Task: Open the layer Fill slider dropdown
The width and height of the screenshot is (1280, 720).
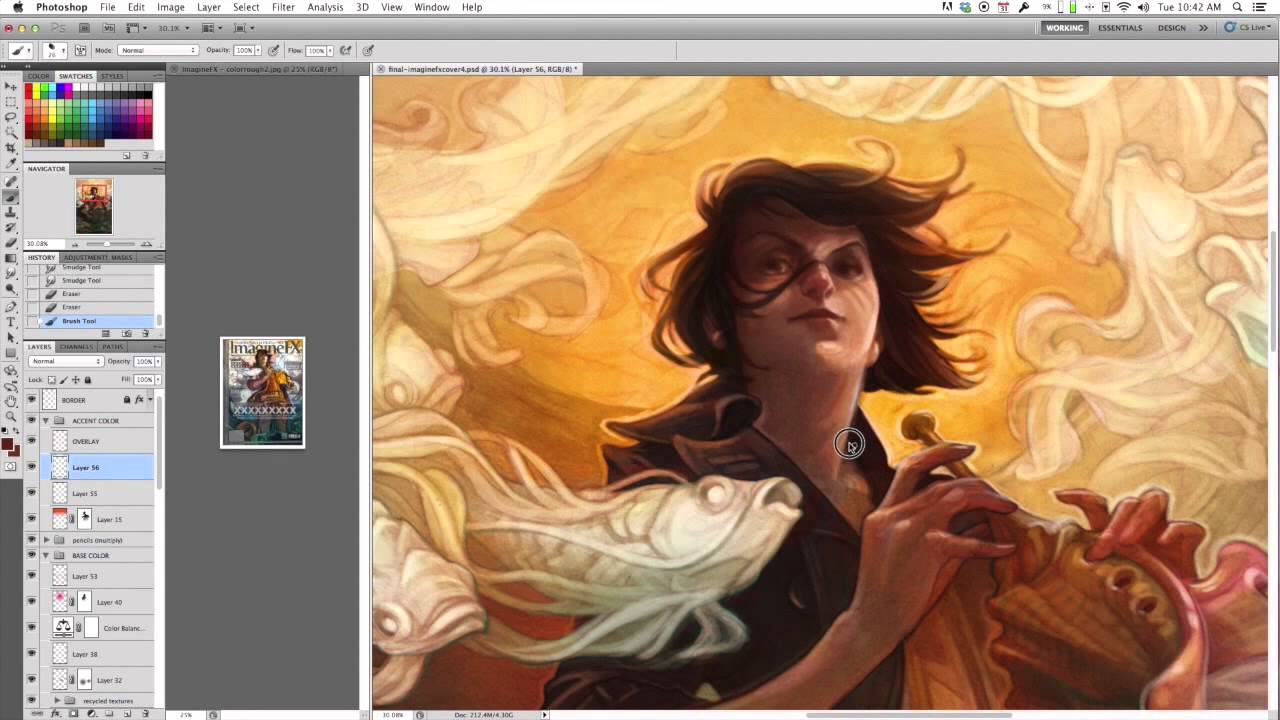Action: tap(157, 380)
